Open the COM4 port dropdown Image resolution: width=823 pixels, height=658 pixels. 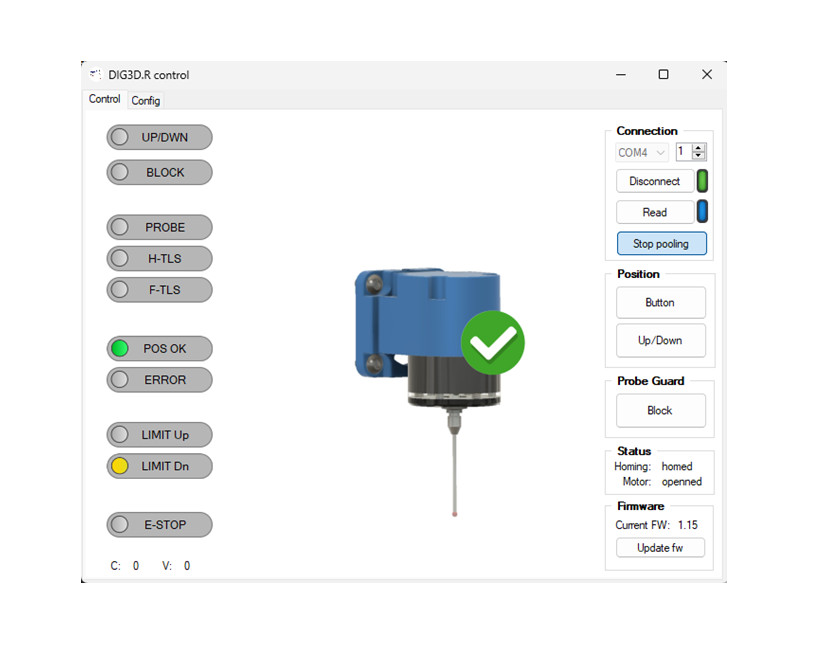[642, 153]
